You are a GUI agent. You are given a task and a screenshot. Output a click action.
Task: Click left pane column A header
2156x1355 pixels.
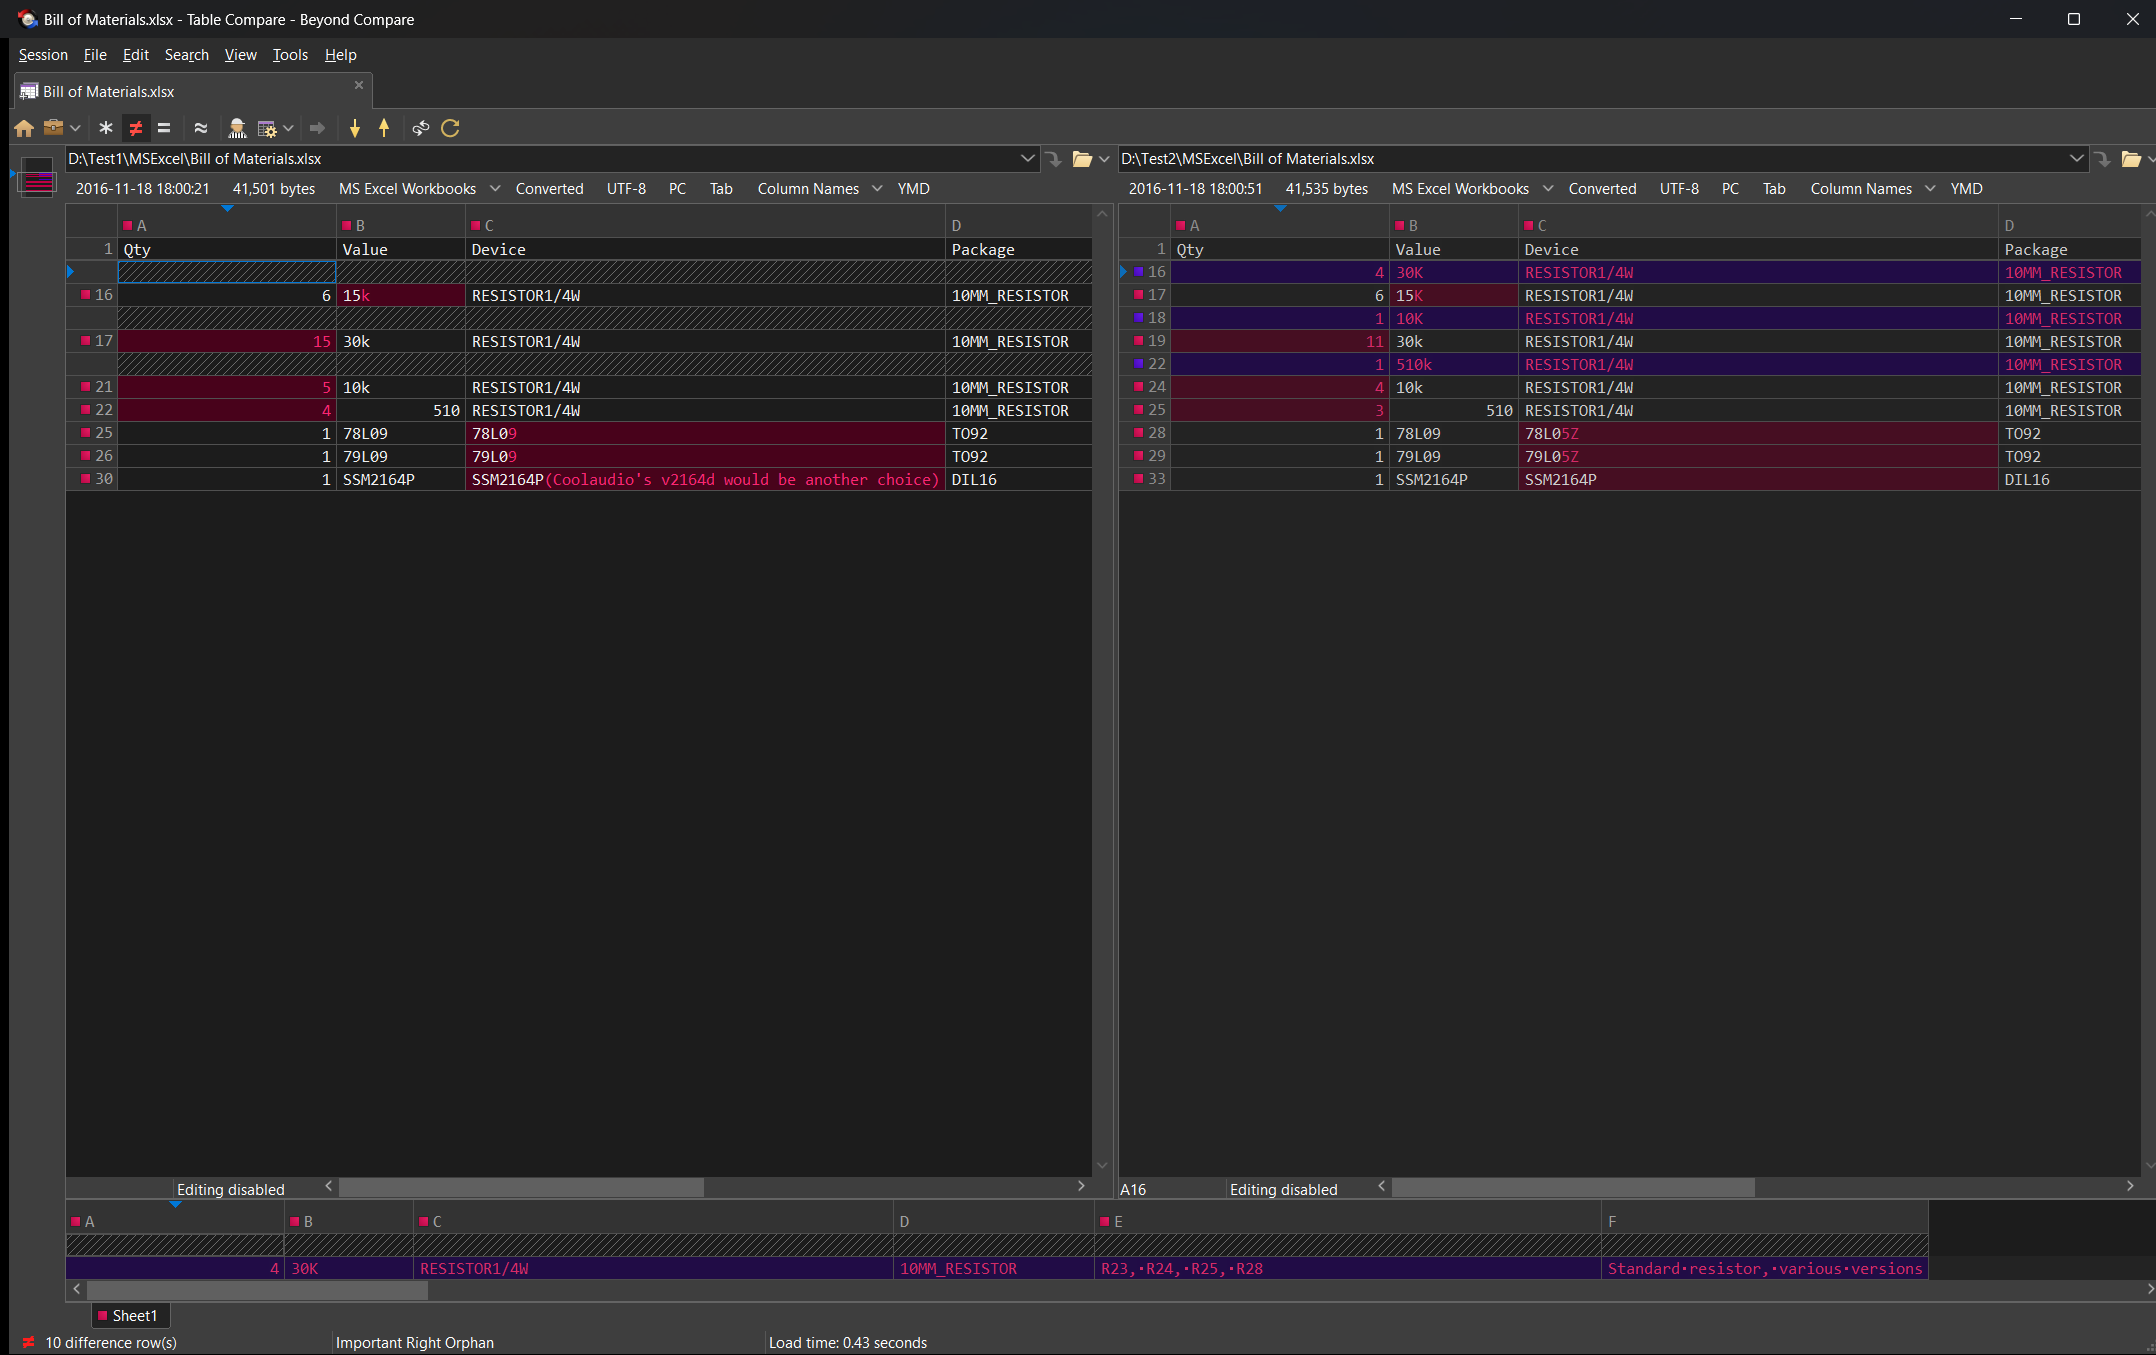227,225
